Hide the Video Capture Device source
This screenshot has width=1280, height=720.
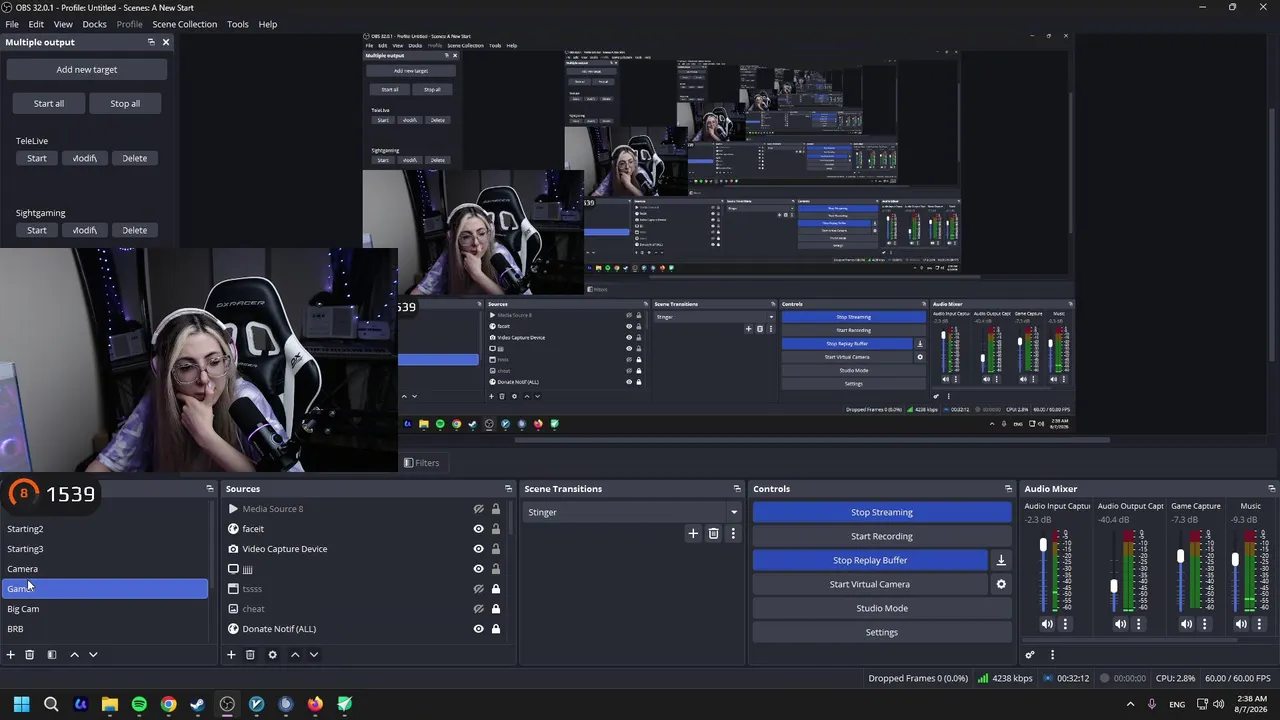click(x=478, y=549)
